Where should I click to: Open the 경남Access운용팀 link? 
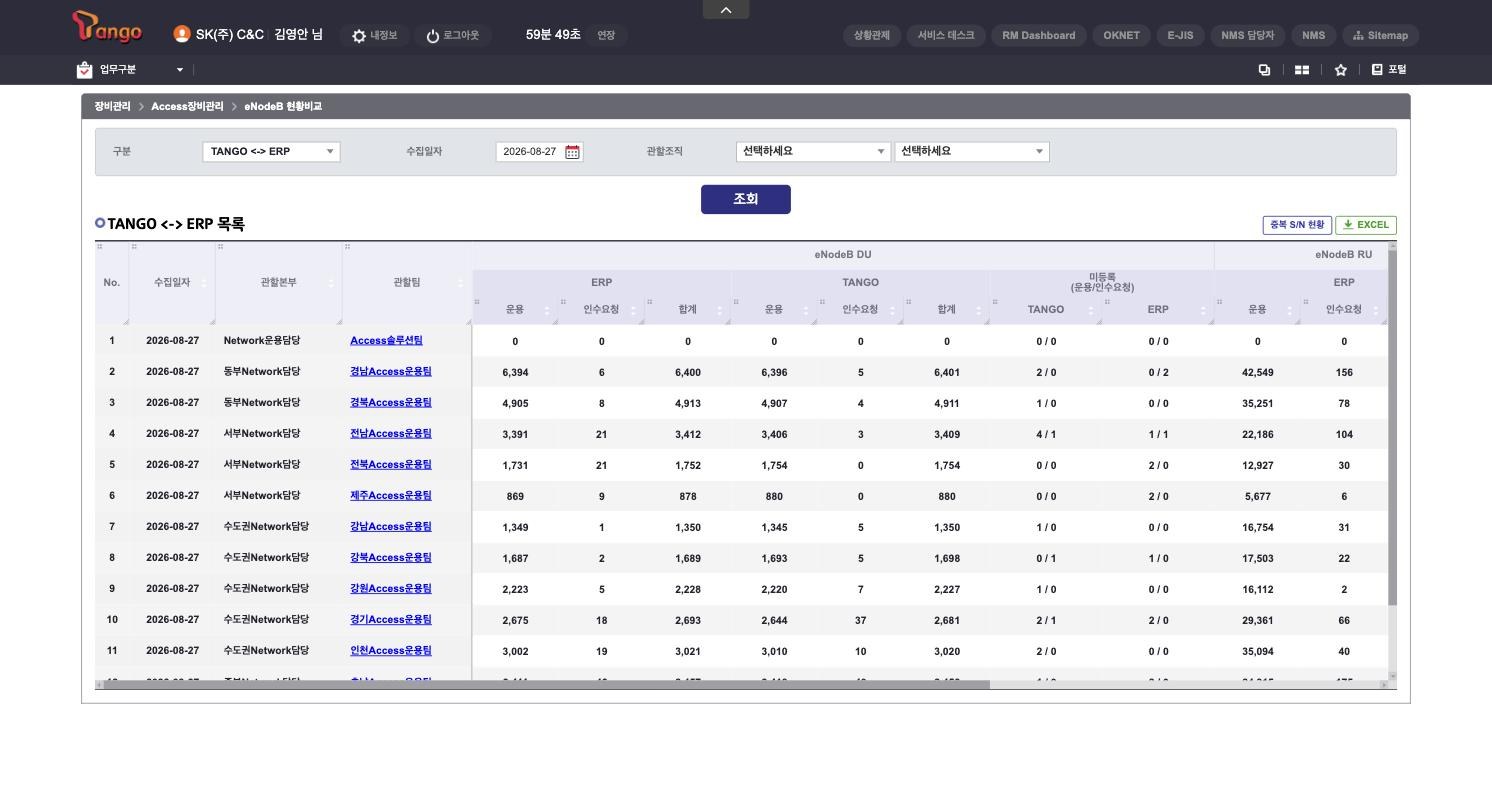pos(391,372)
